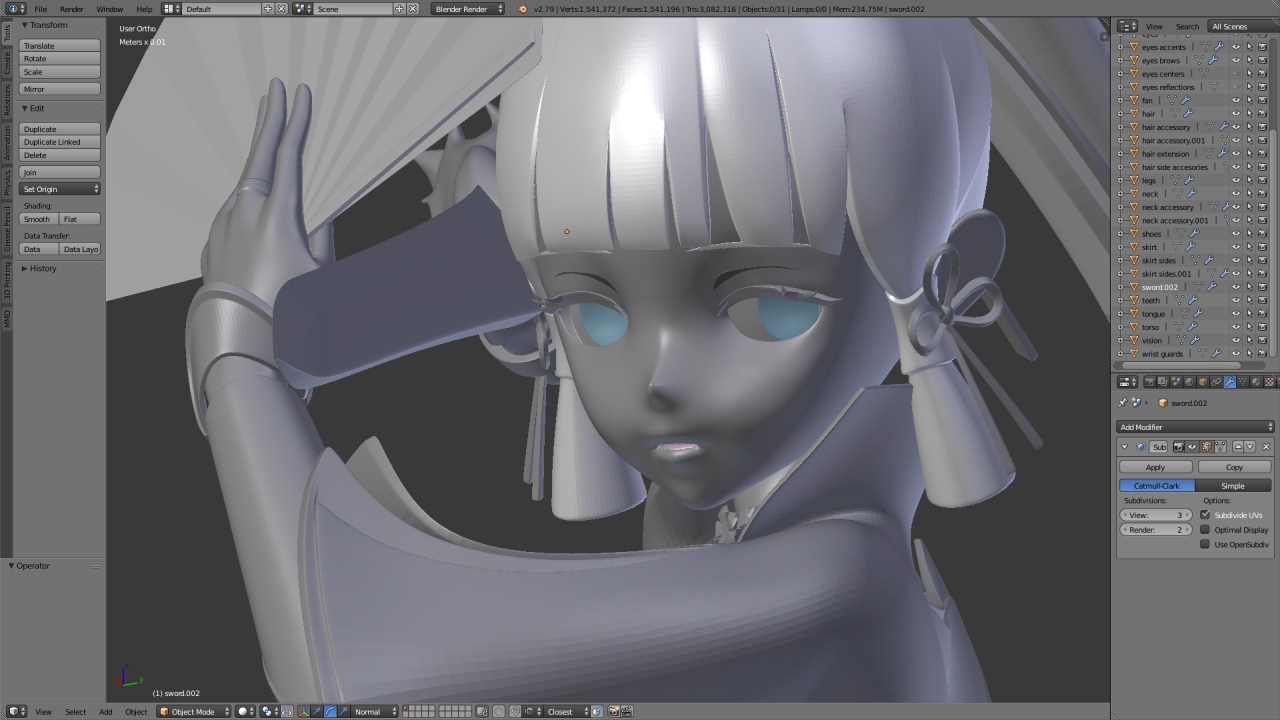Toggle proportional editing icon in viewport header

(498, 712)
